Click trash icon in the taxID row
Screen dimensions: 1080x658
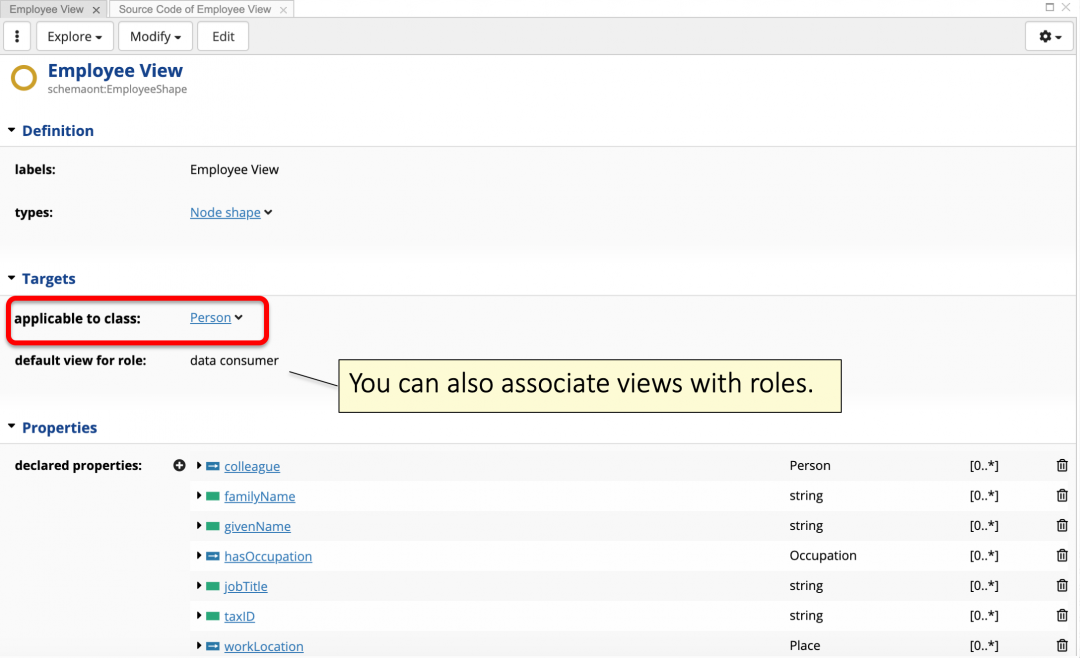[1062, 616]
